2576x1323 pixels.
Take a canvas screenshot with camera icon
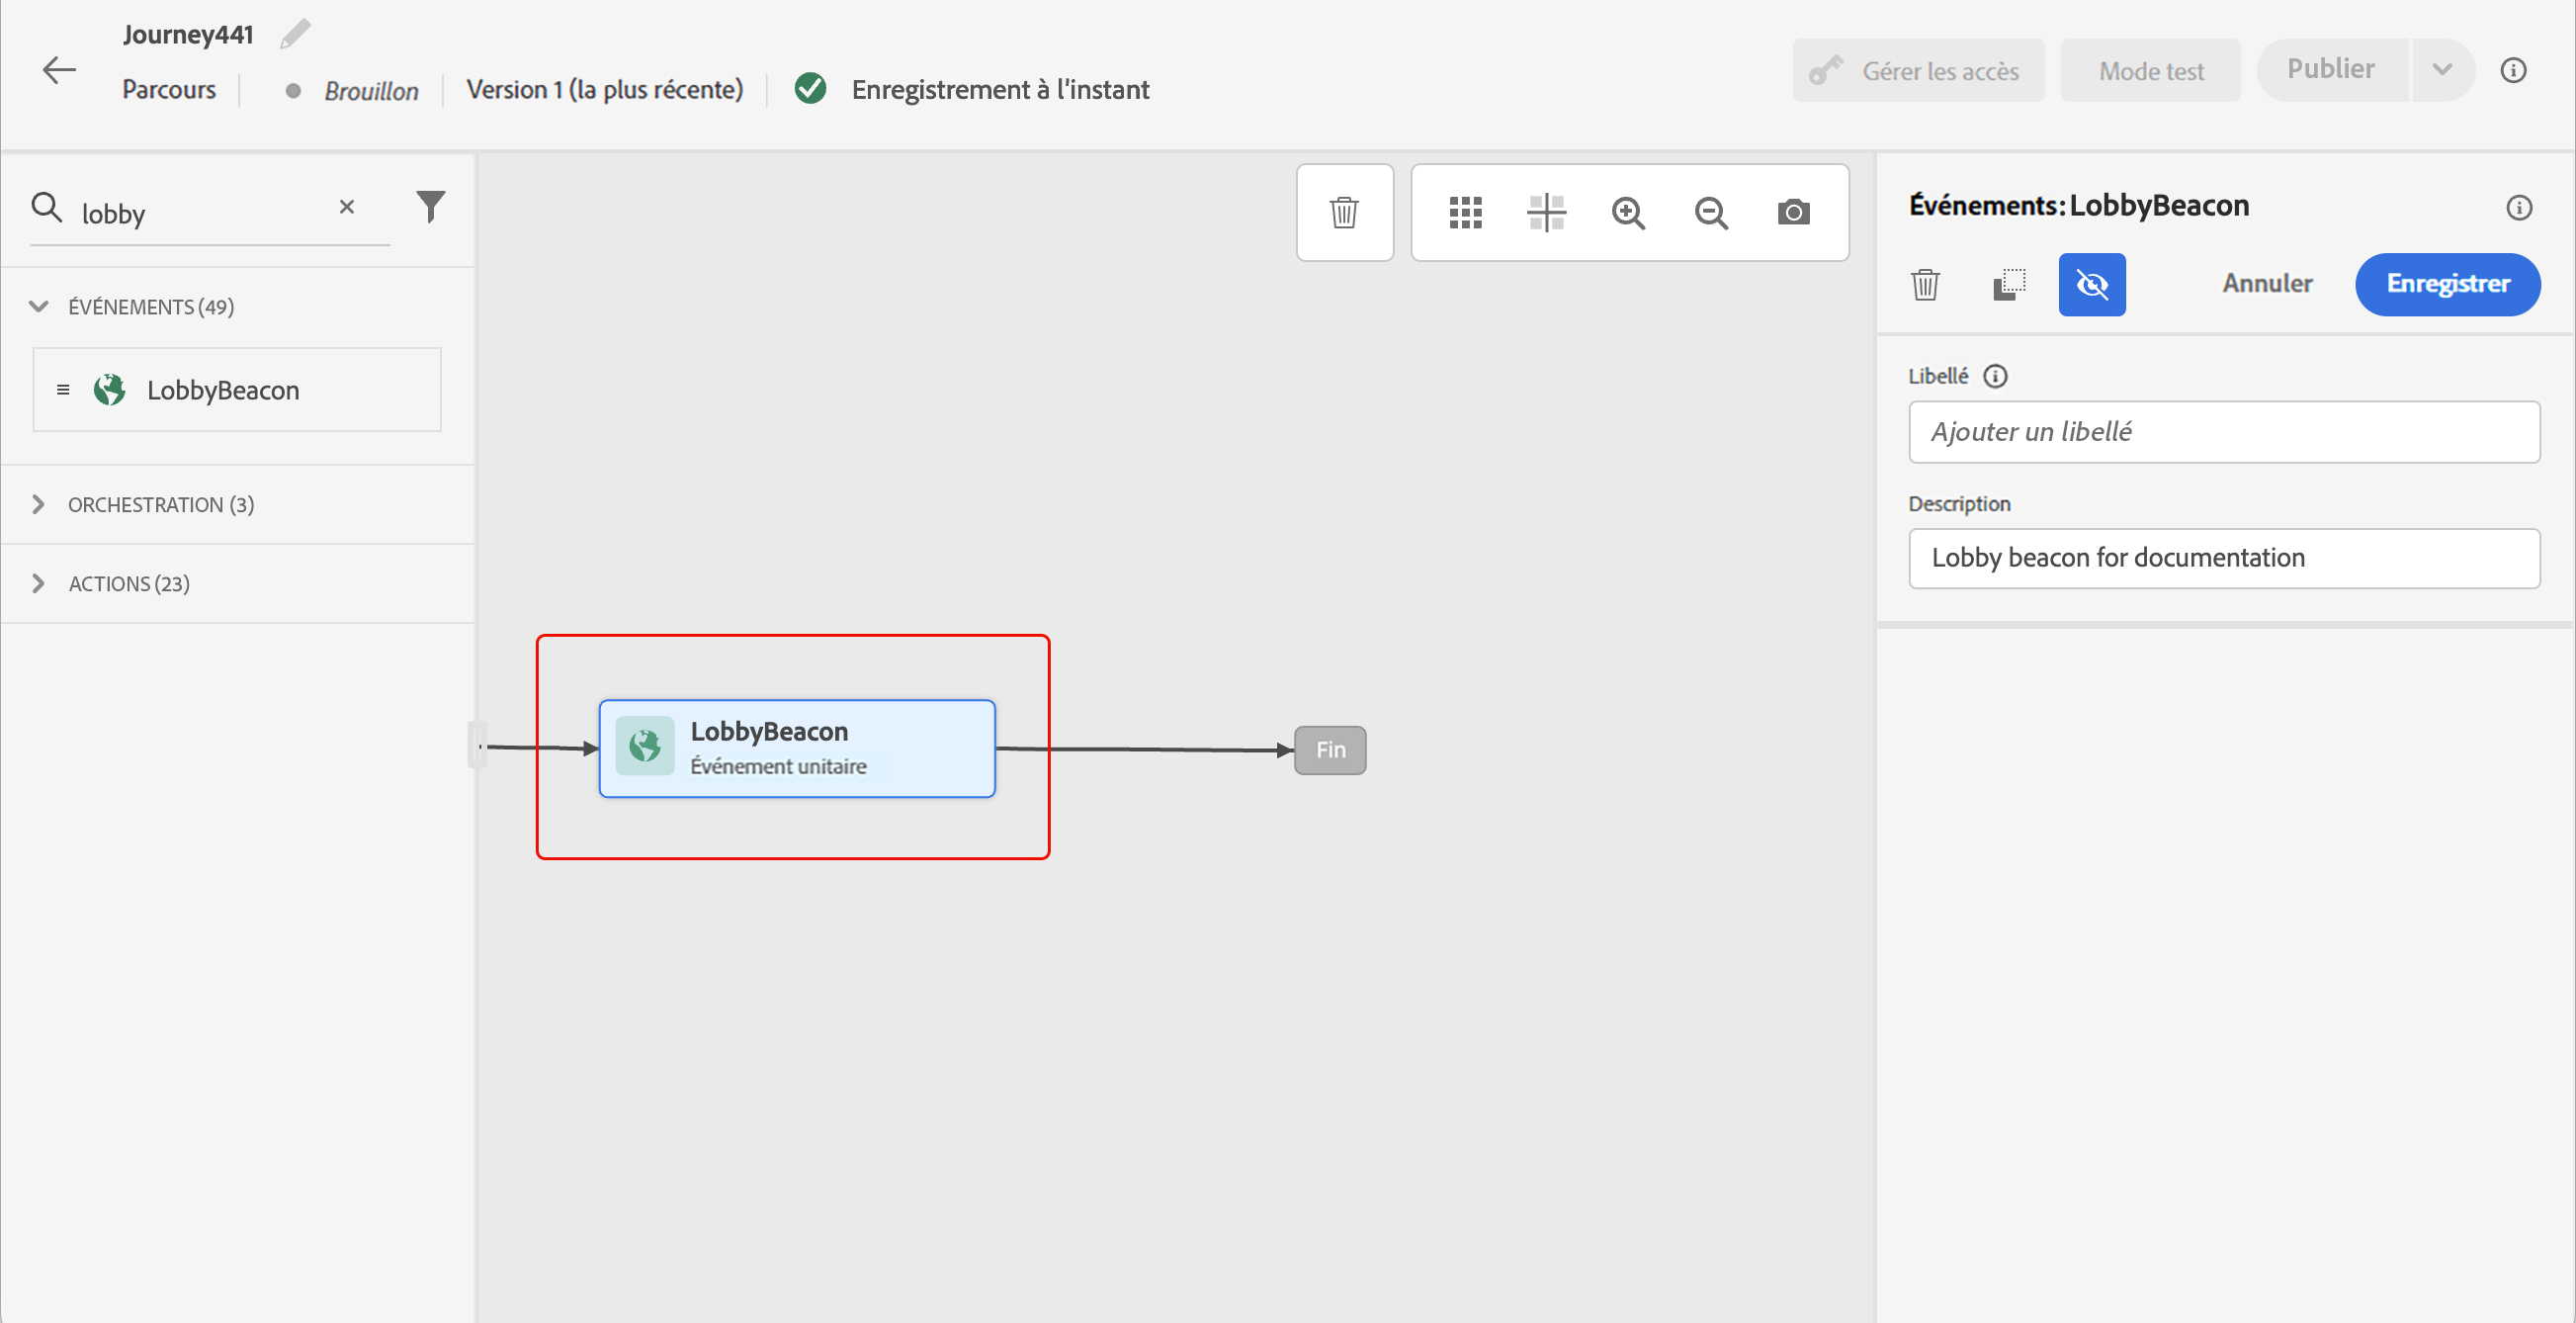tap(1793, 212)
